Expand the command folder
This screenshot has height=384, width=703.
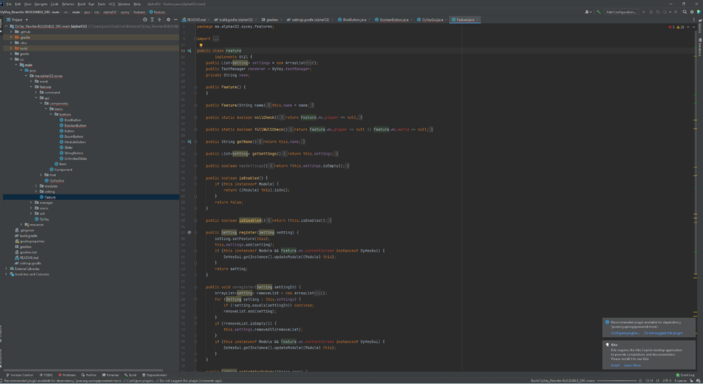pos(36,92)
